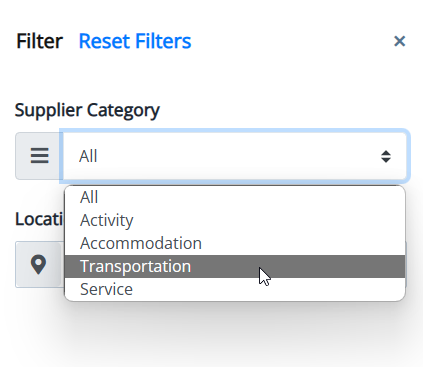
Task: Click the Reset Filters link
Action: click(135, 41)
